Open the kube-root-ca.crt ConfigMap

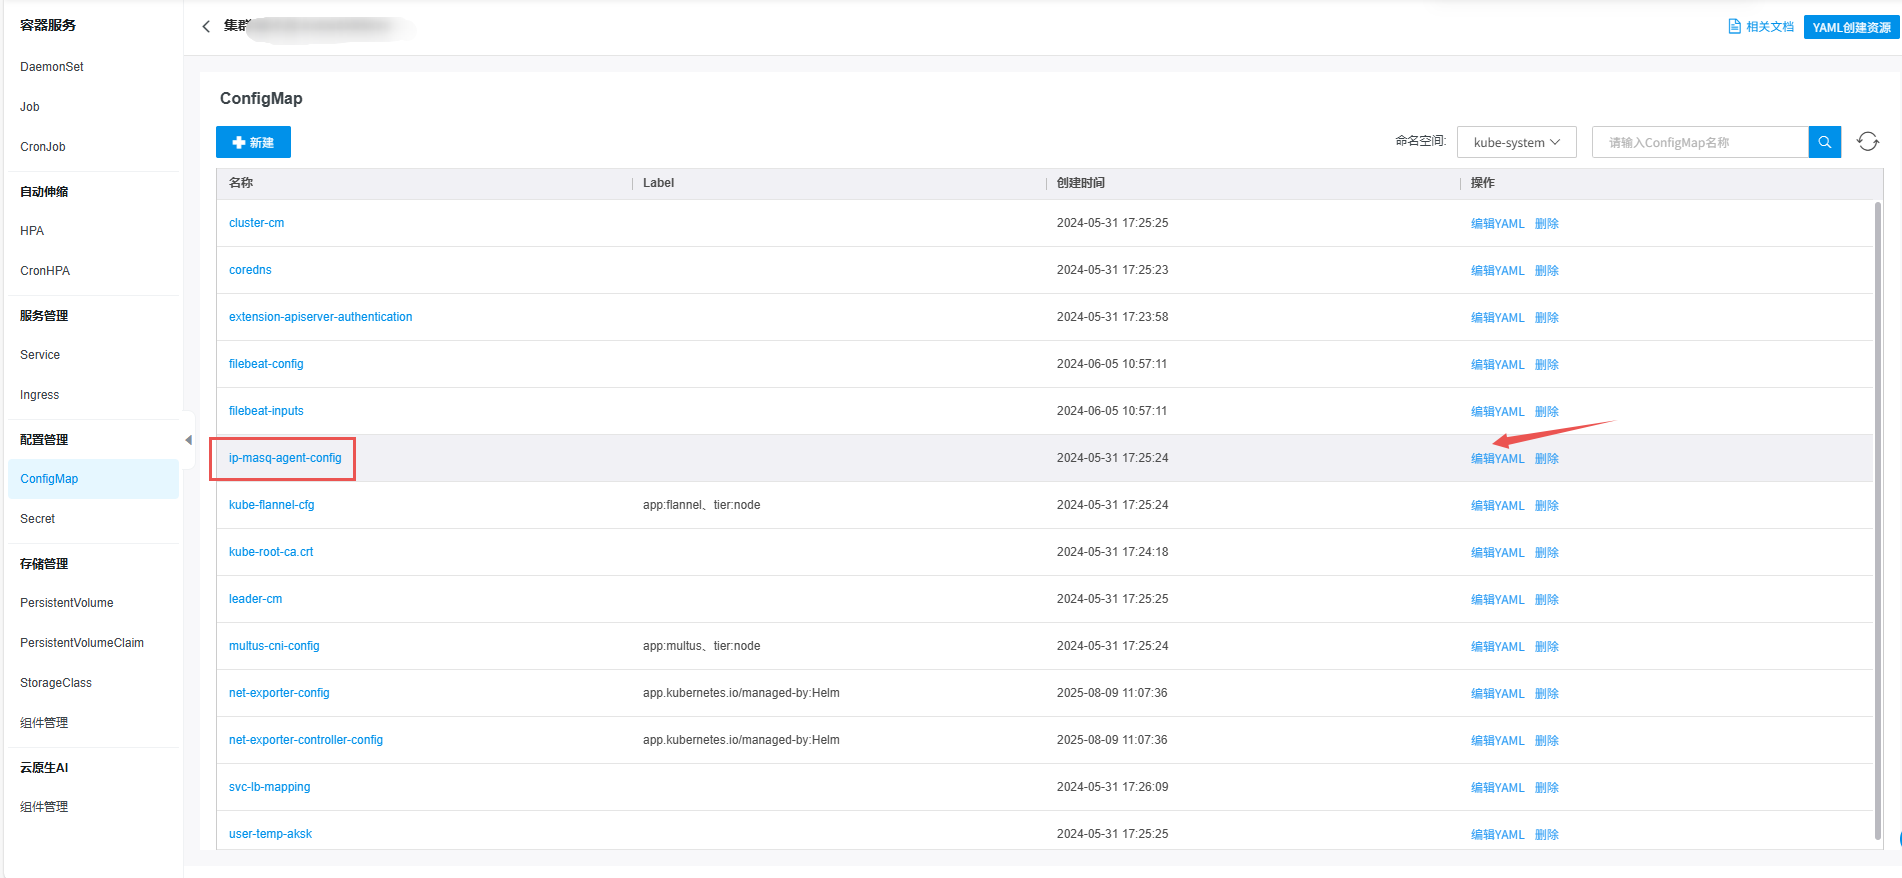pyautogui.click(x=271, y=552)
